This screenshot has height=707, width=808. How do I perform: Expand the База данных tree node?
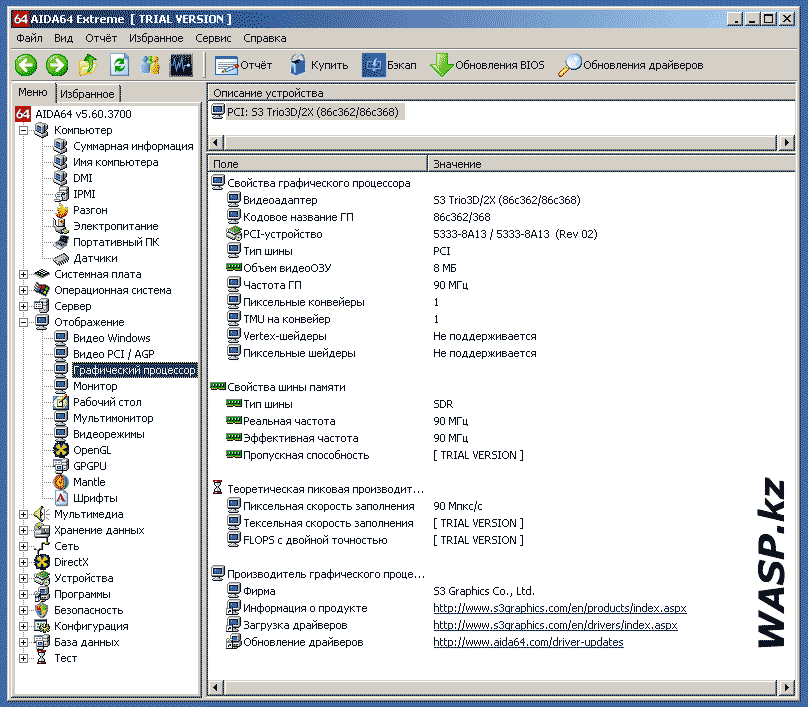[23, 642]
